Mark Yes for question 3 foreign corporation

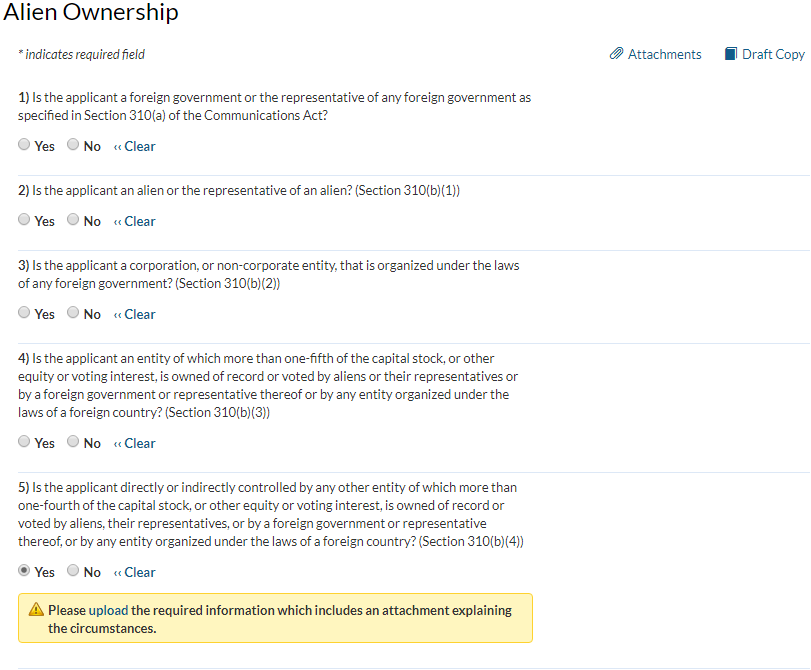[x=24, y=313]
